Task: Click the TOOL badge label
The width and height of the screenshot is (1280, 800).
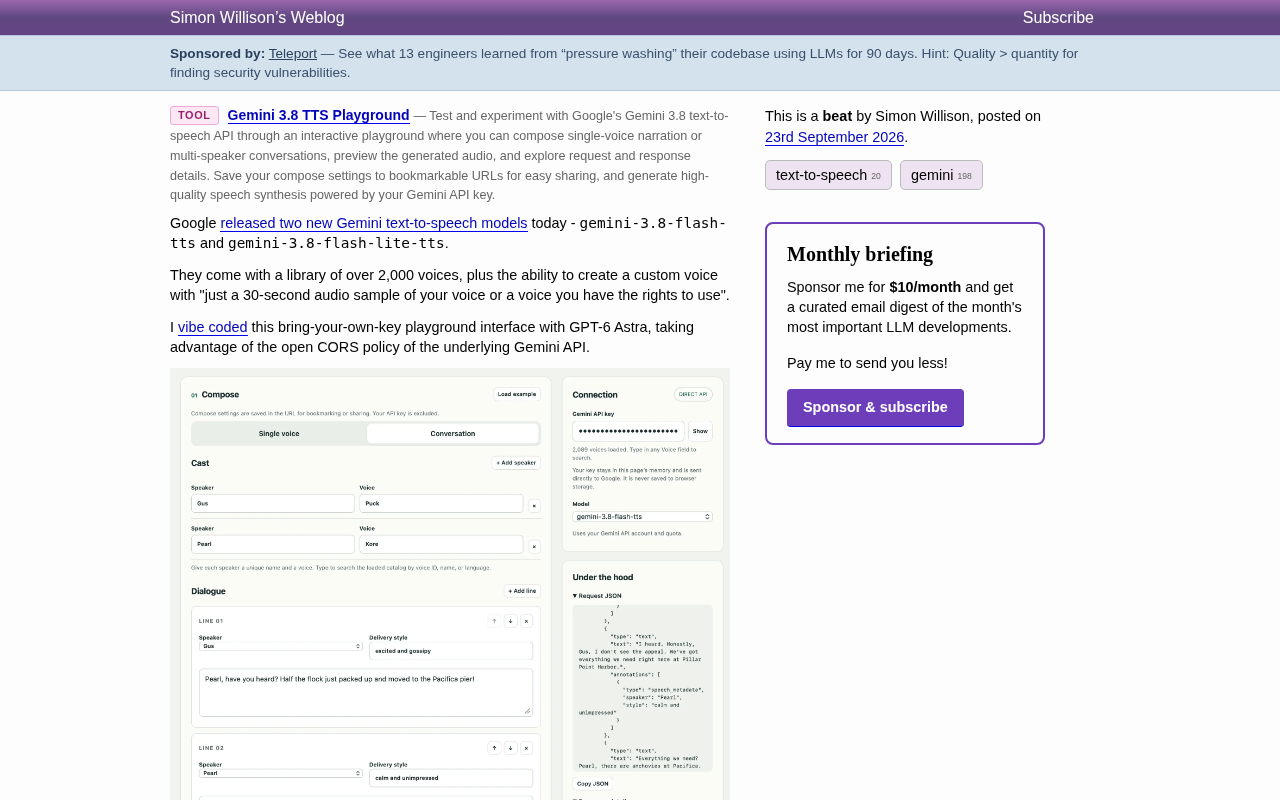Action: tap(194, 116)
